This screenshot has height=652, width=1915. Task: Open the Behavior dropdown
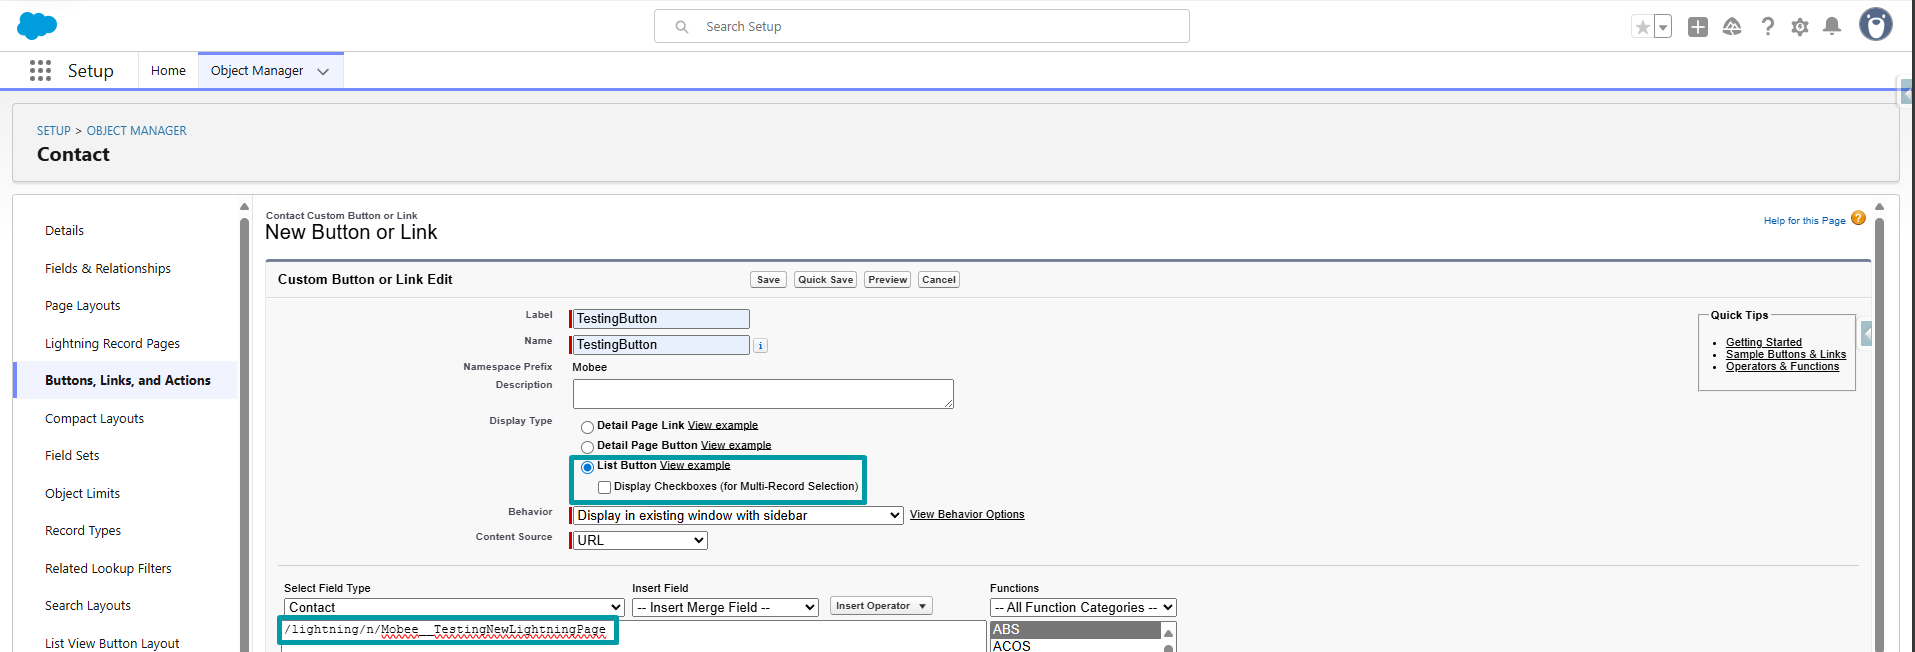738,515
